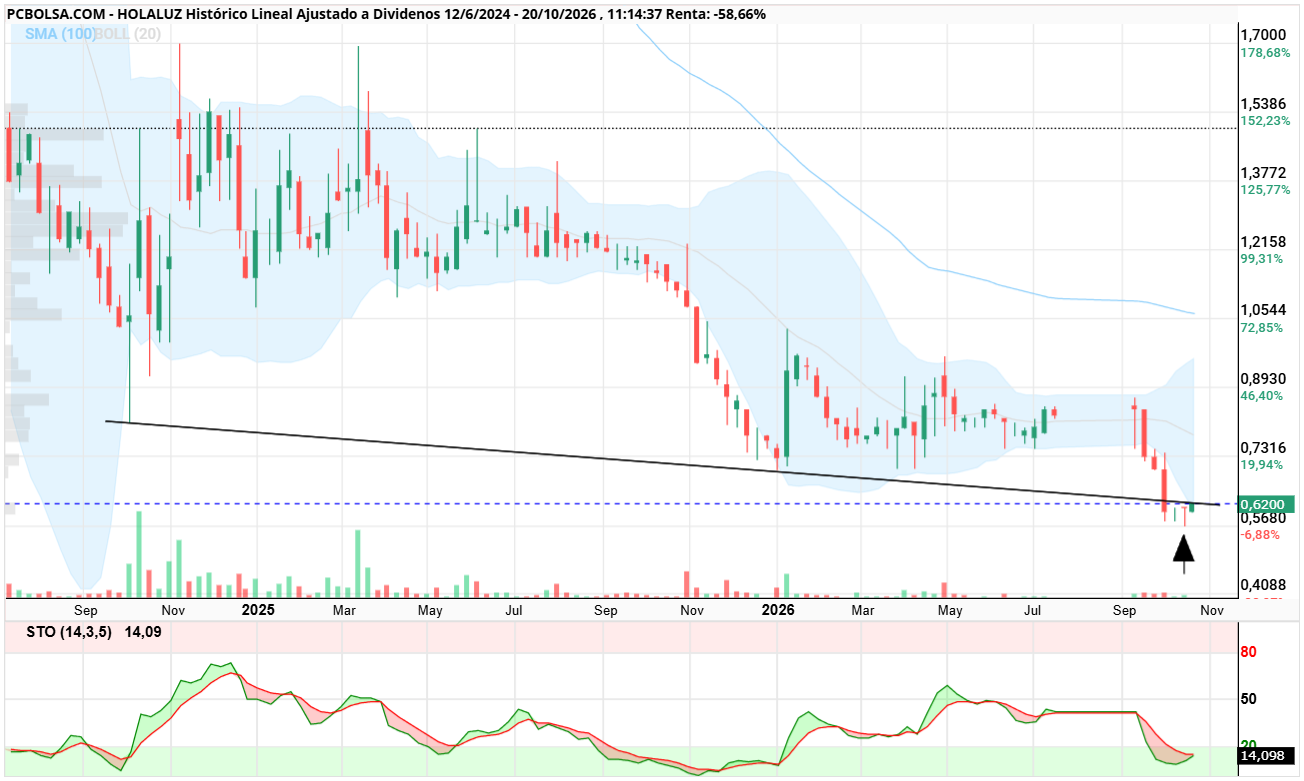Click the black 14,098 stochastic value tag
Image resolution: width=1304 pixels, height=781 pixels.
[1267, 757]
